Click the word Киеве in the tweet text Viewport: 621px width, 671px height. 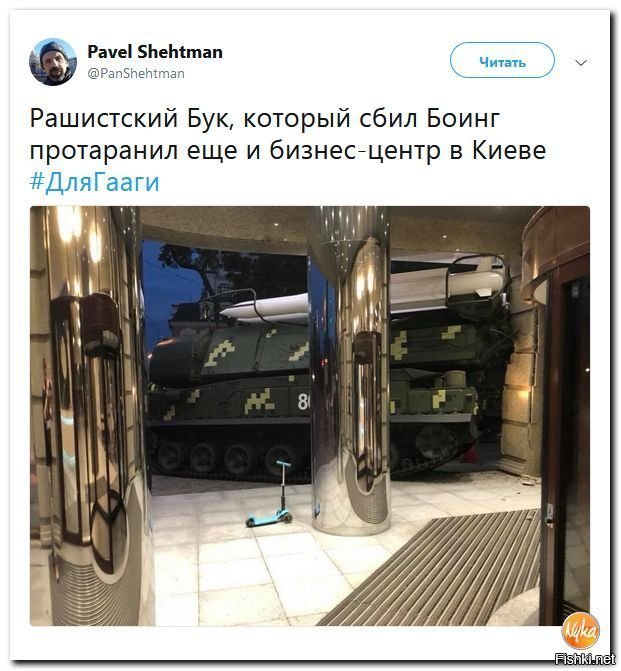(509, 150)
